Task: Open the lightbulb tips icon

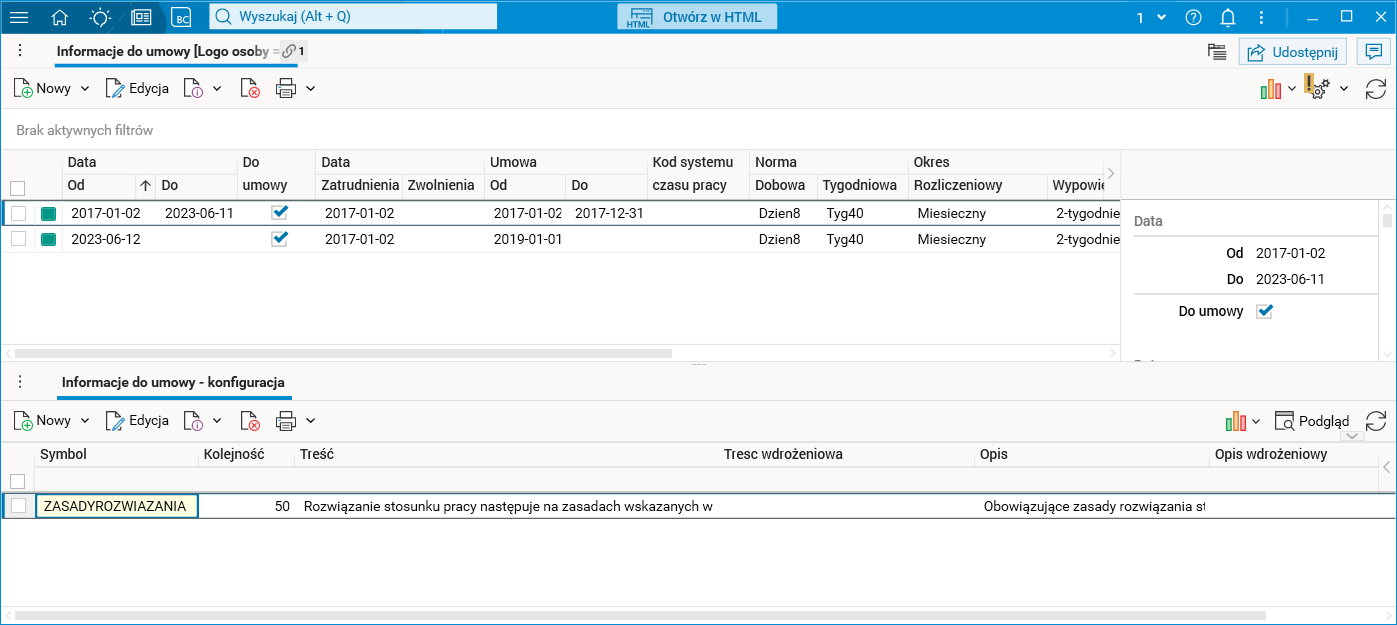Action: click(100, 17)
